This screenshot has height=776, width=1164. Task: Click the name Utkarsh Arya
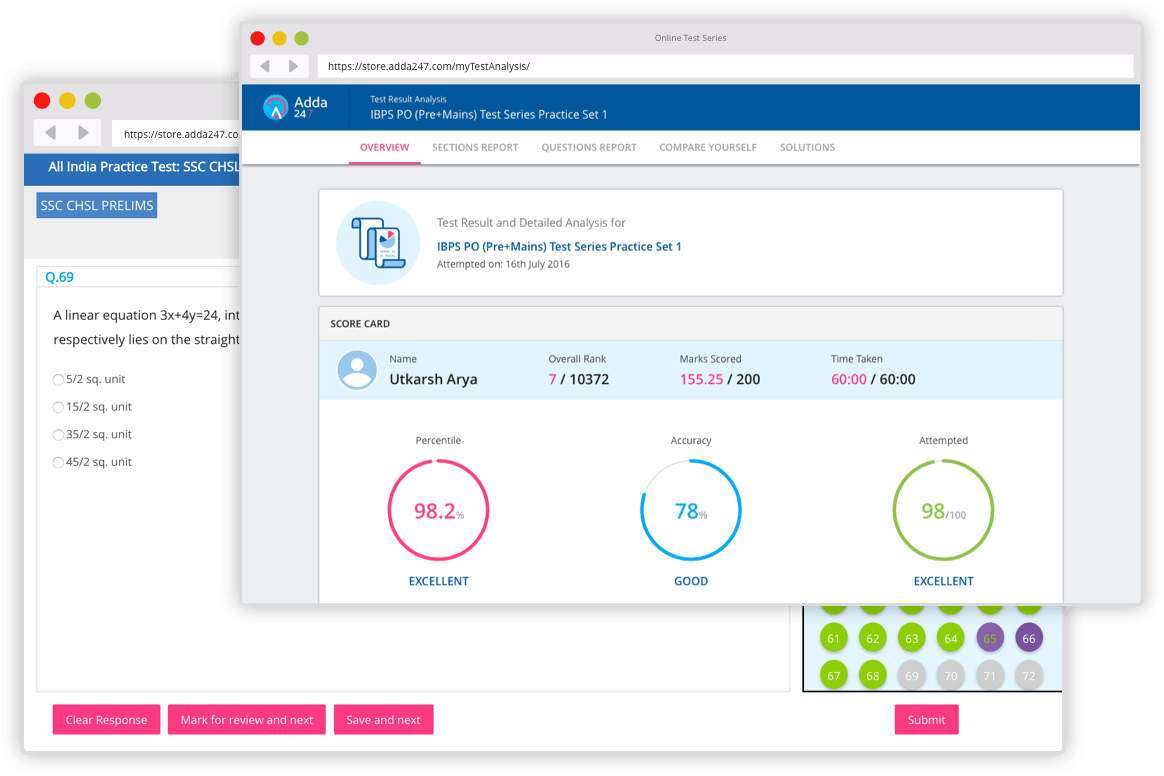pos(434,379)
